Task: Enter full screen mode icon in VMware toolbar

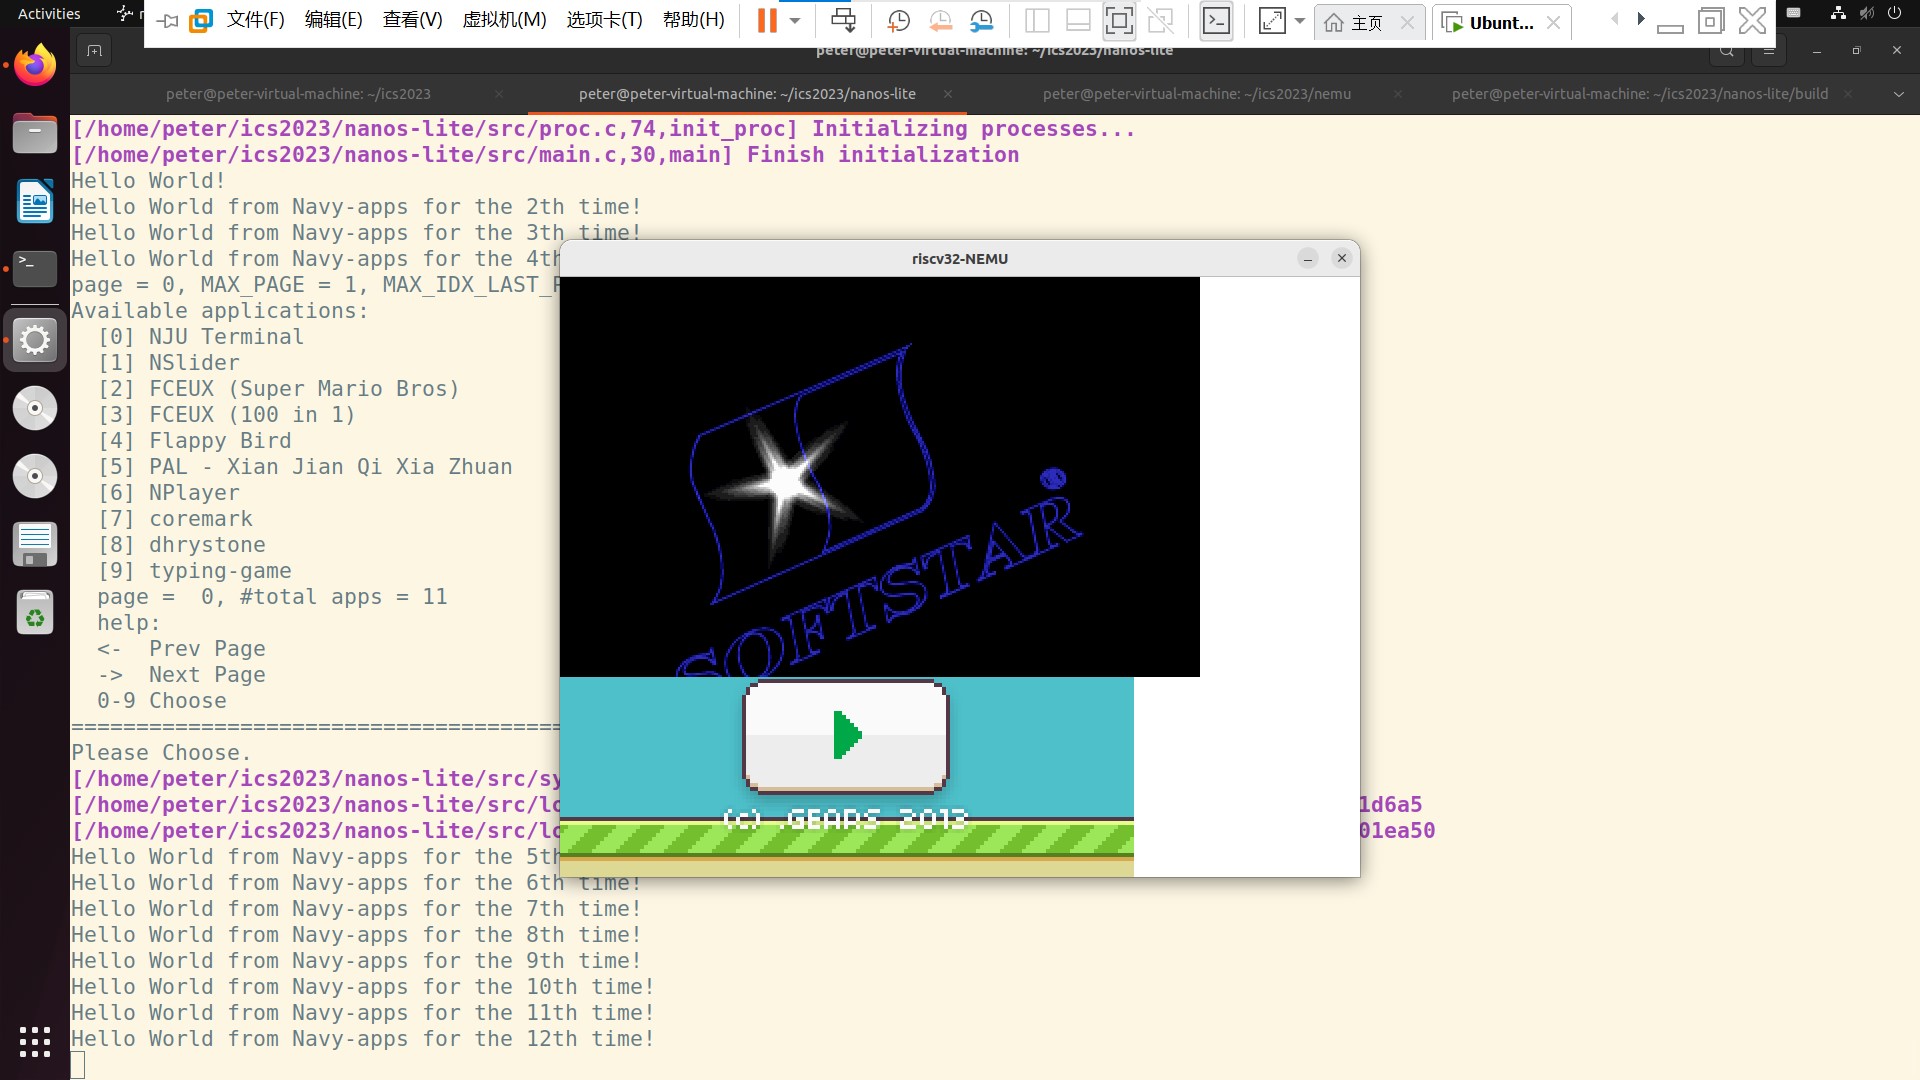Action: point(1119,21)
